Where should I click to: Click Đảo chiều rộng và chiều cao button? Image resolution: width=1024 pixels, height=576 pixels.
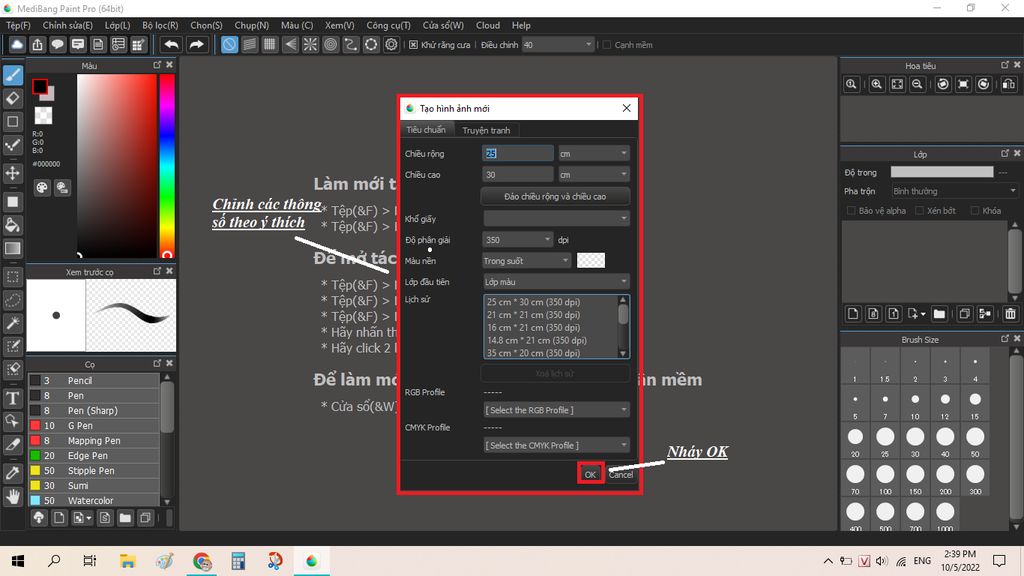555,196
